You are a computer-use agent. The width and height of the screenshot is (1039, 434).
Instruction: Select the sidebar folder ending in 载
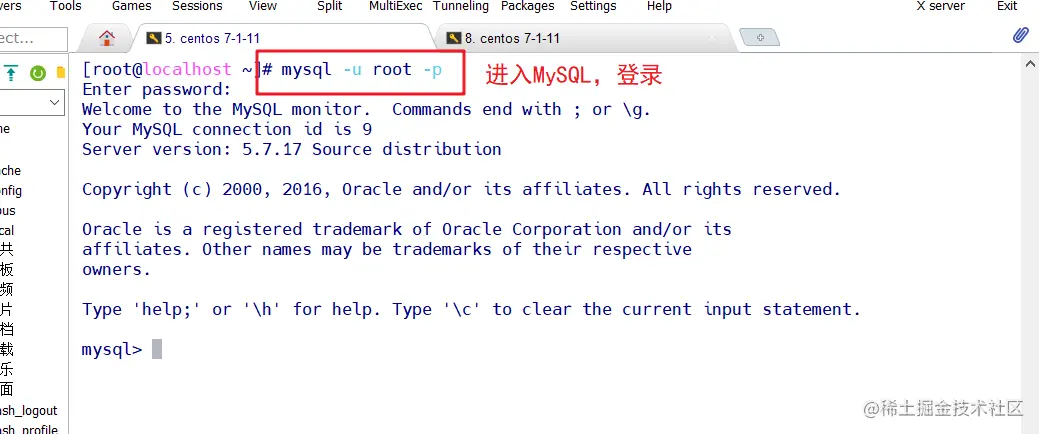(x=7, y=349)
